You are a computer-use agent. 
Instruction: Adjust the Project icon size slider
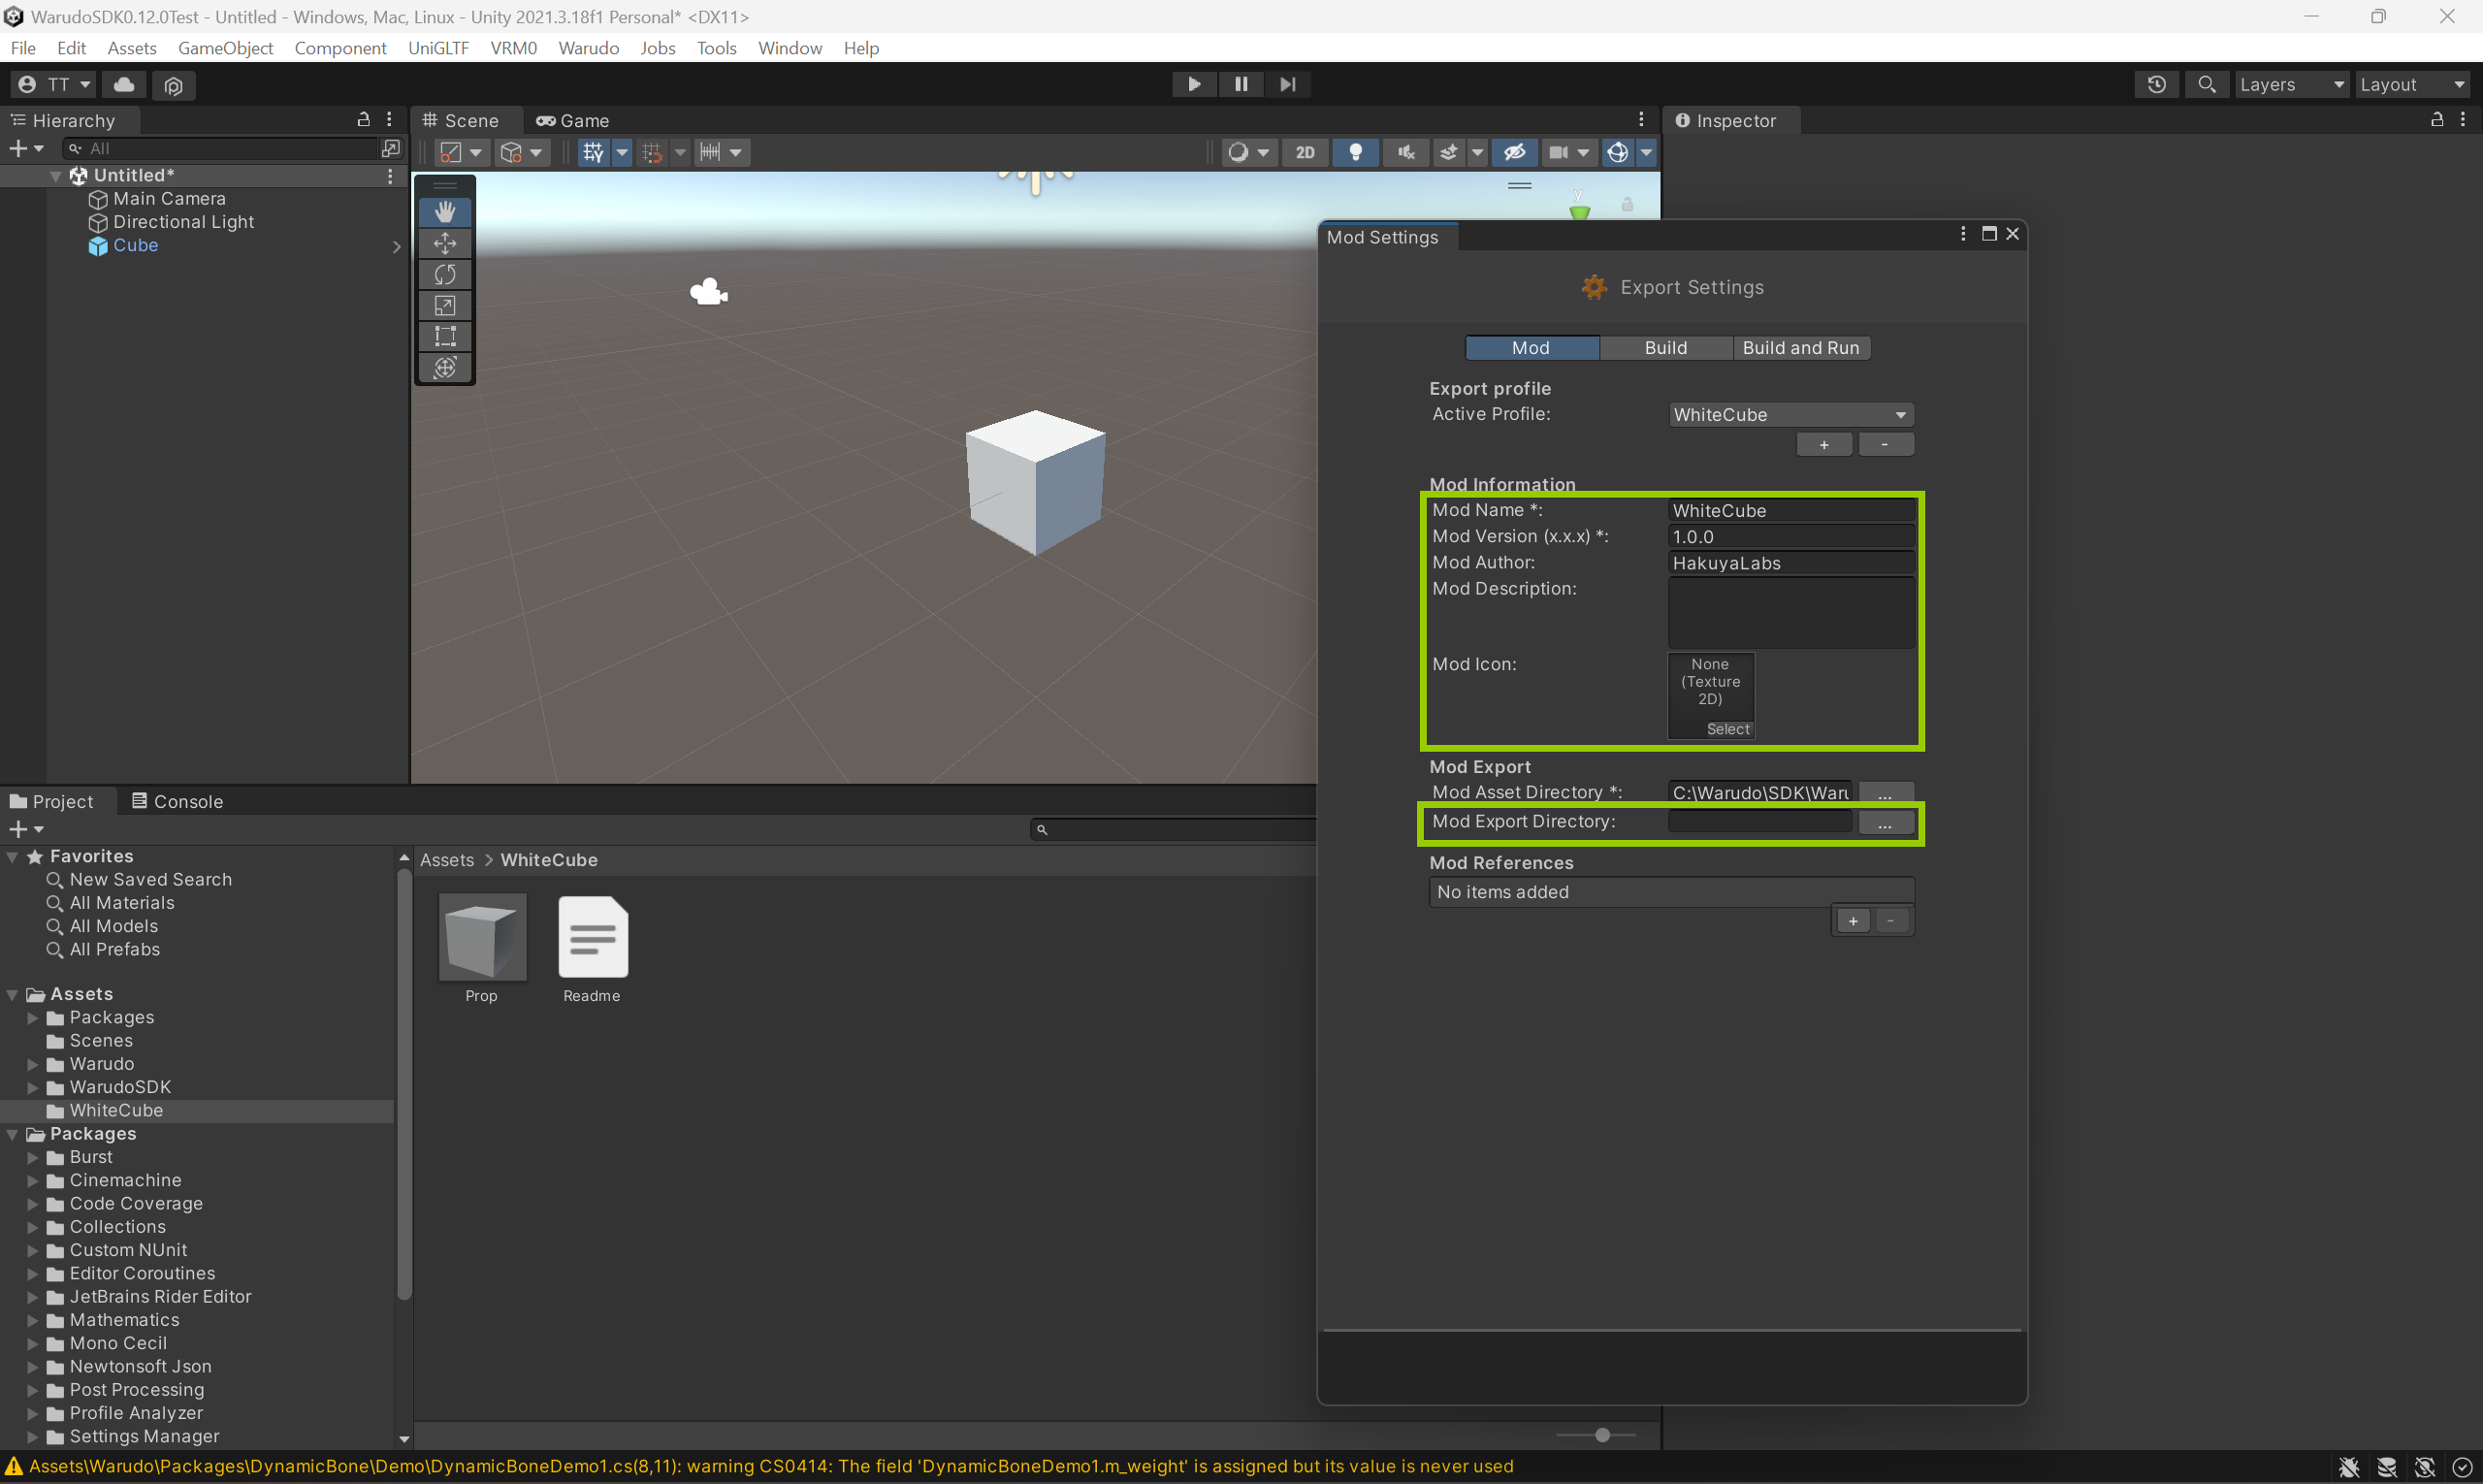[1602, 1435]
